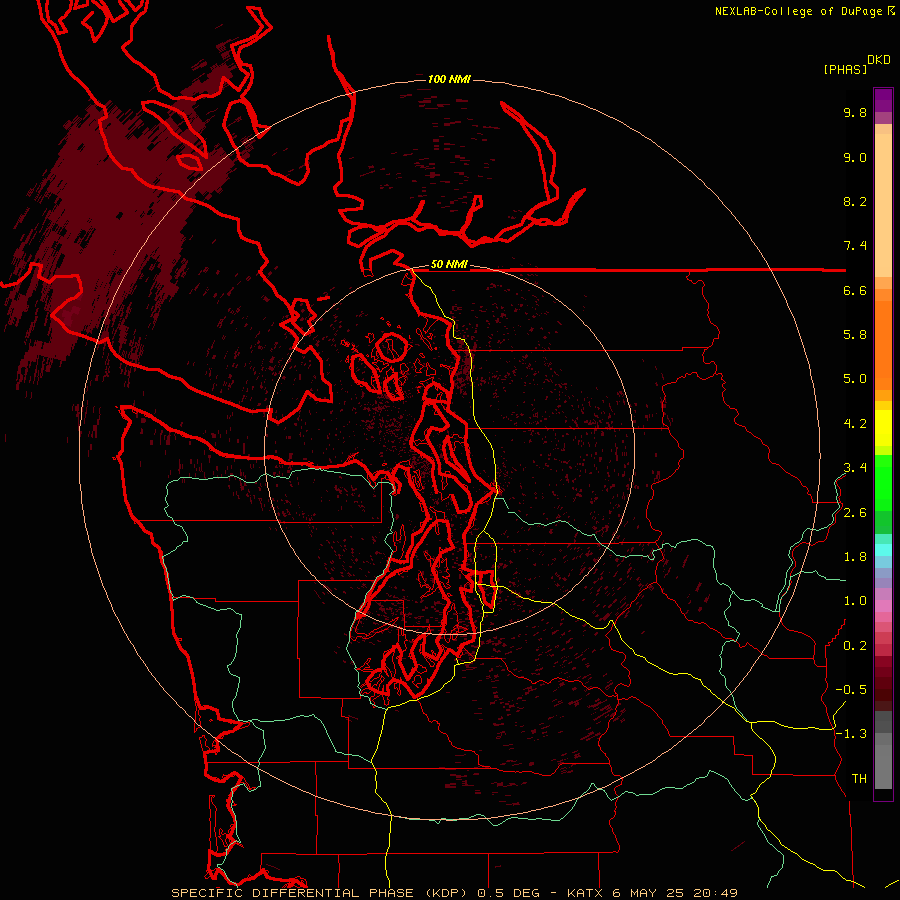
Task: Click the 0.2 value on the legend
Action: point(855,646)
